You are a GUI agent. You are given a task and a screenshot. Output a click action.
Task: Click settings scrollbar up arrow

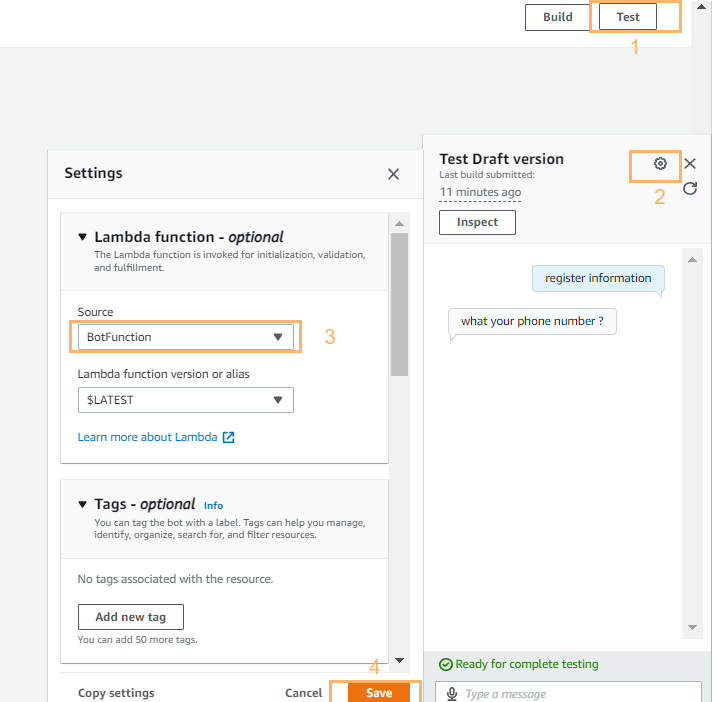(399, 223)
